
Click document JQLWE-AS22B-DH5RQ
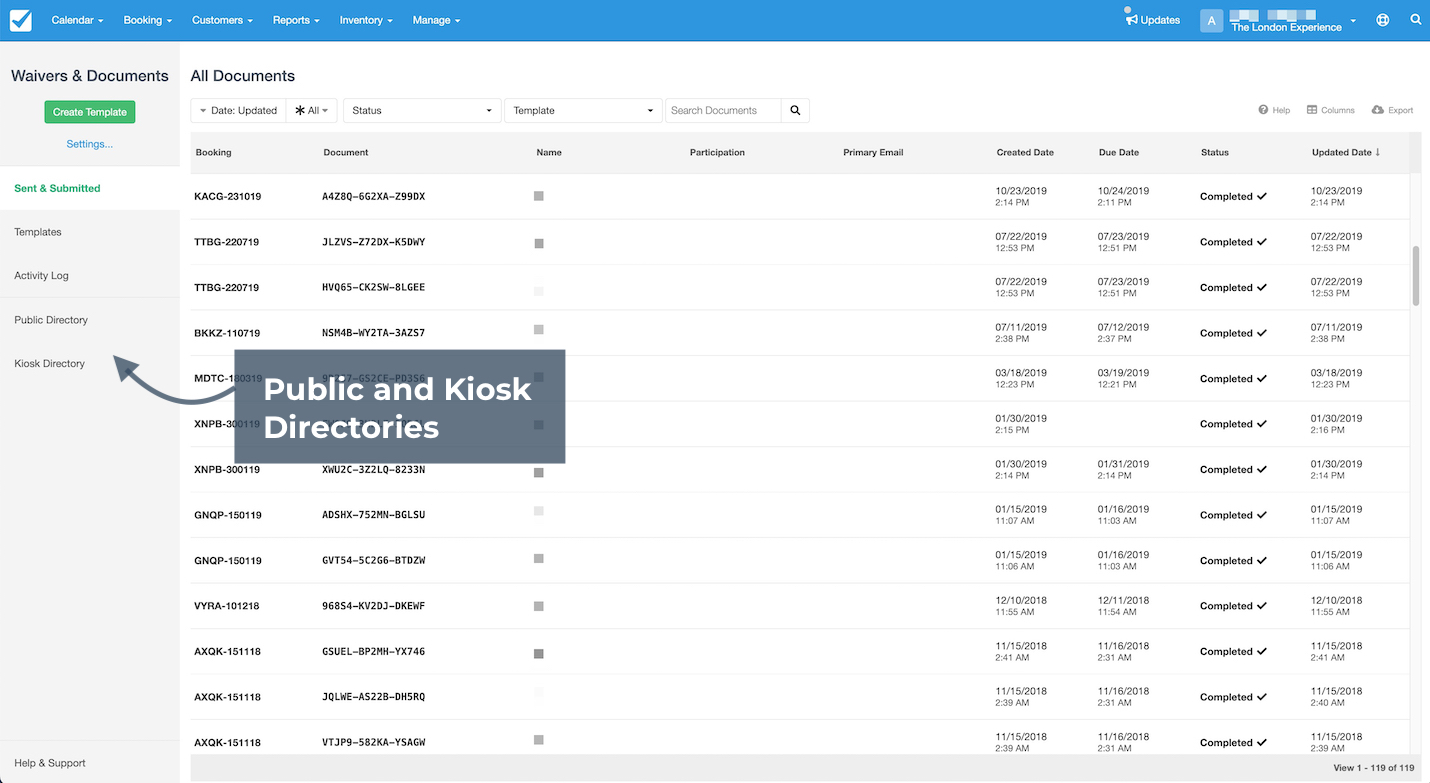tap(373, 697)
